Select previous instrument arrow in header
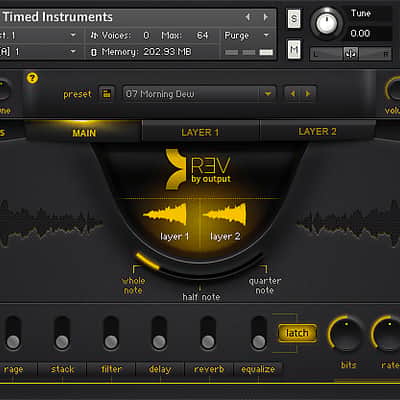The height and width of the screenshot is (400, 400). (x=248, y=17)
